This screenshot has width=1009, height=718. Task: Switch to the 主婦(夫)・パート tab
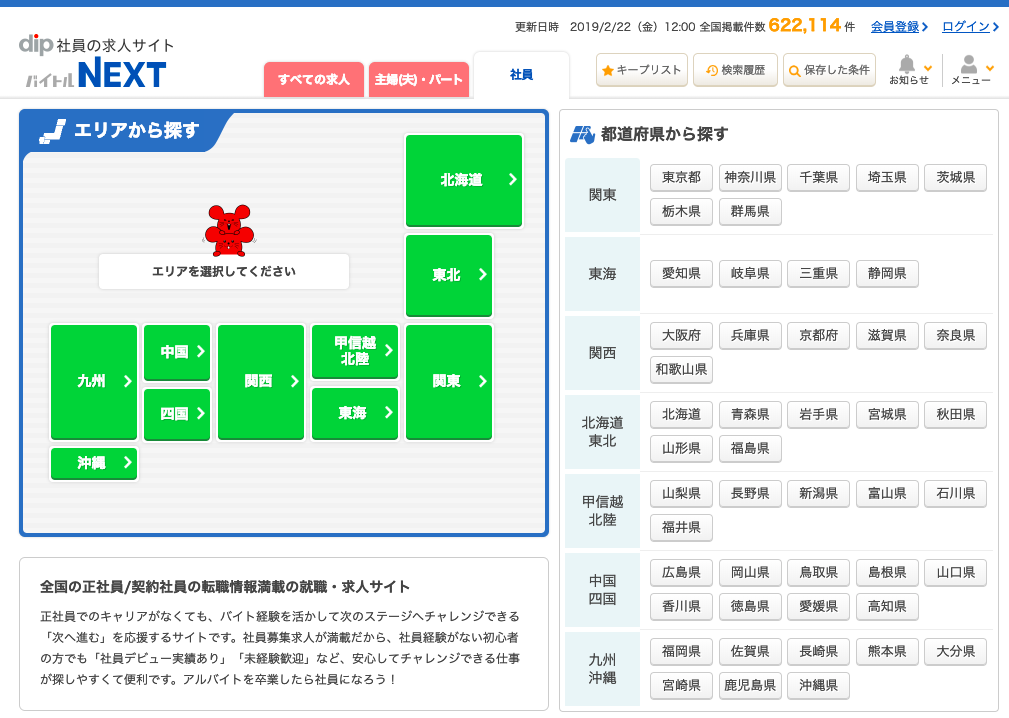pos(418,79)
